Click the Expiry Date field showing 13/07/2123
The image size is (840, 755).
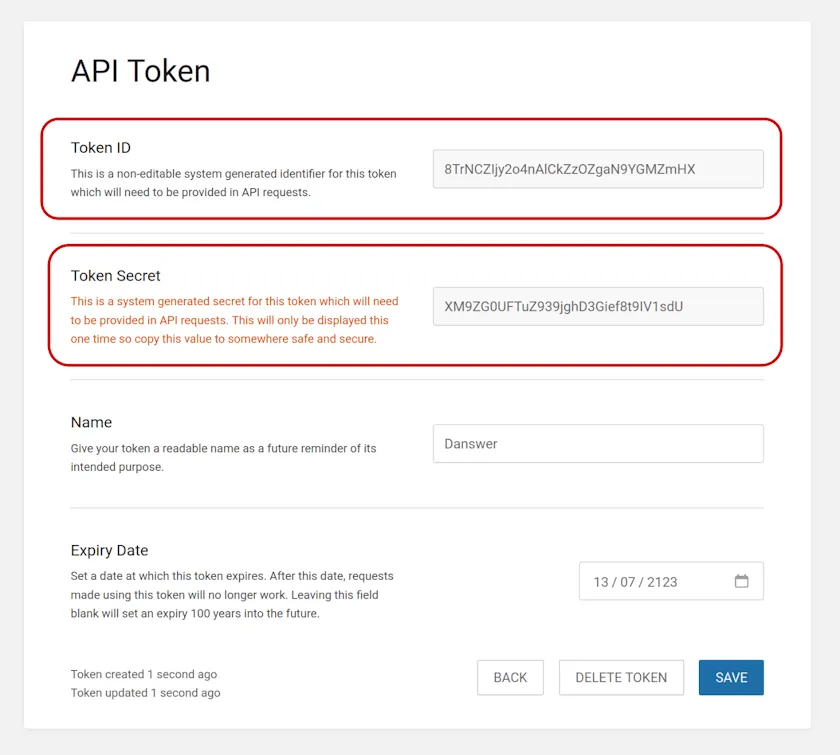pos(660,580)
